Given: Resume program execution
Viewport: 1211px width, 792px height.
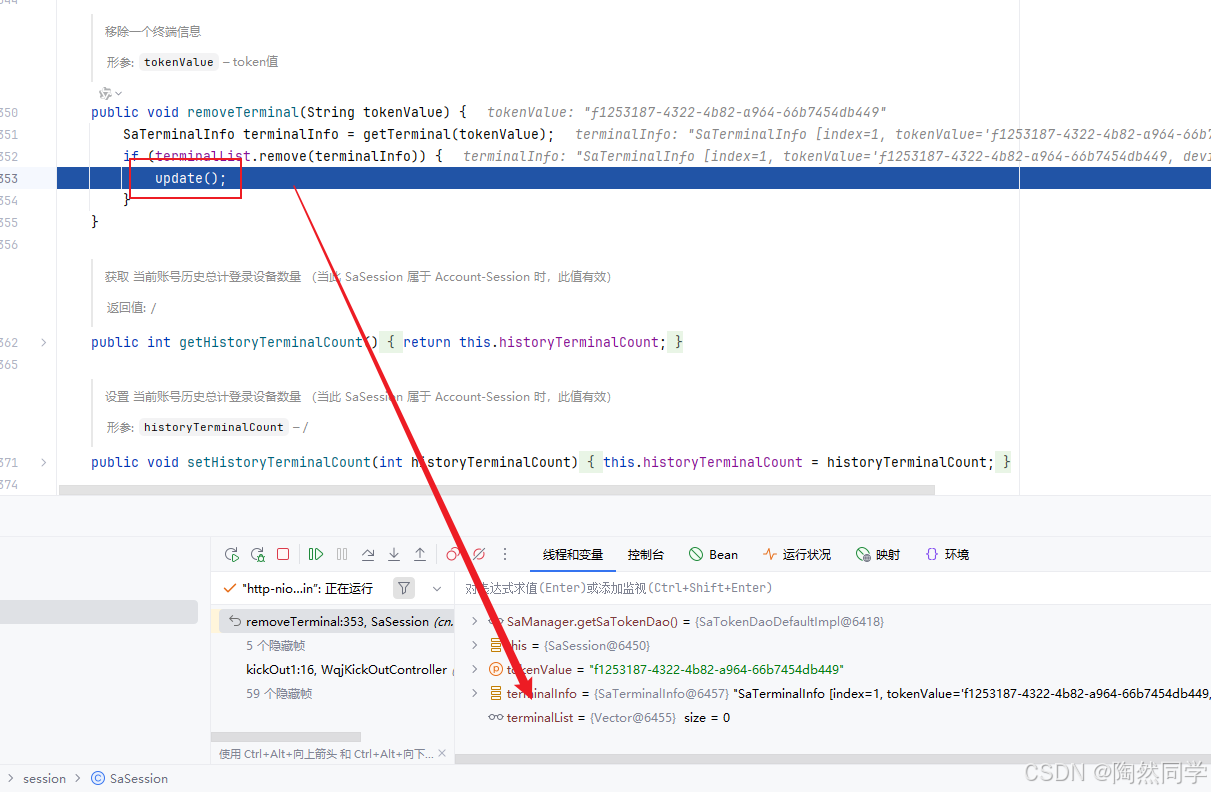Looking at the screenshot, I should point(316,554).
